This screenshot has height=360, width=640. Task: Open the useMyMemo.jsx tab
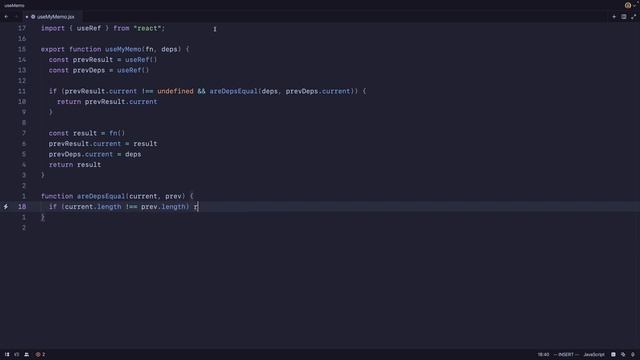coord(52,17)
